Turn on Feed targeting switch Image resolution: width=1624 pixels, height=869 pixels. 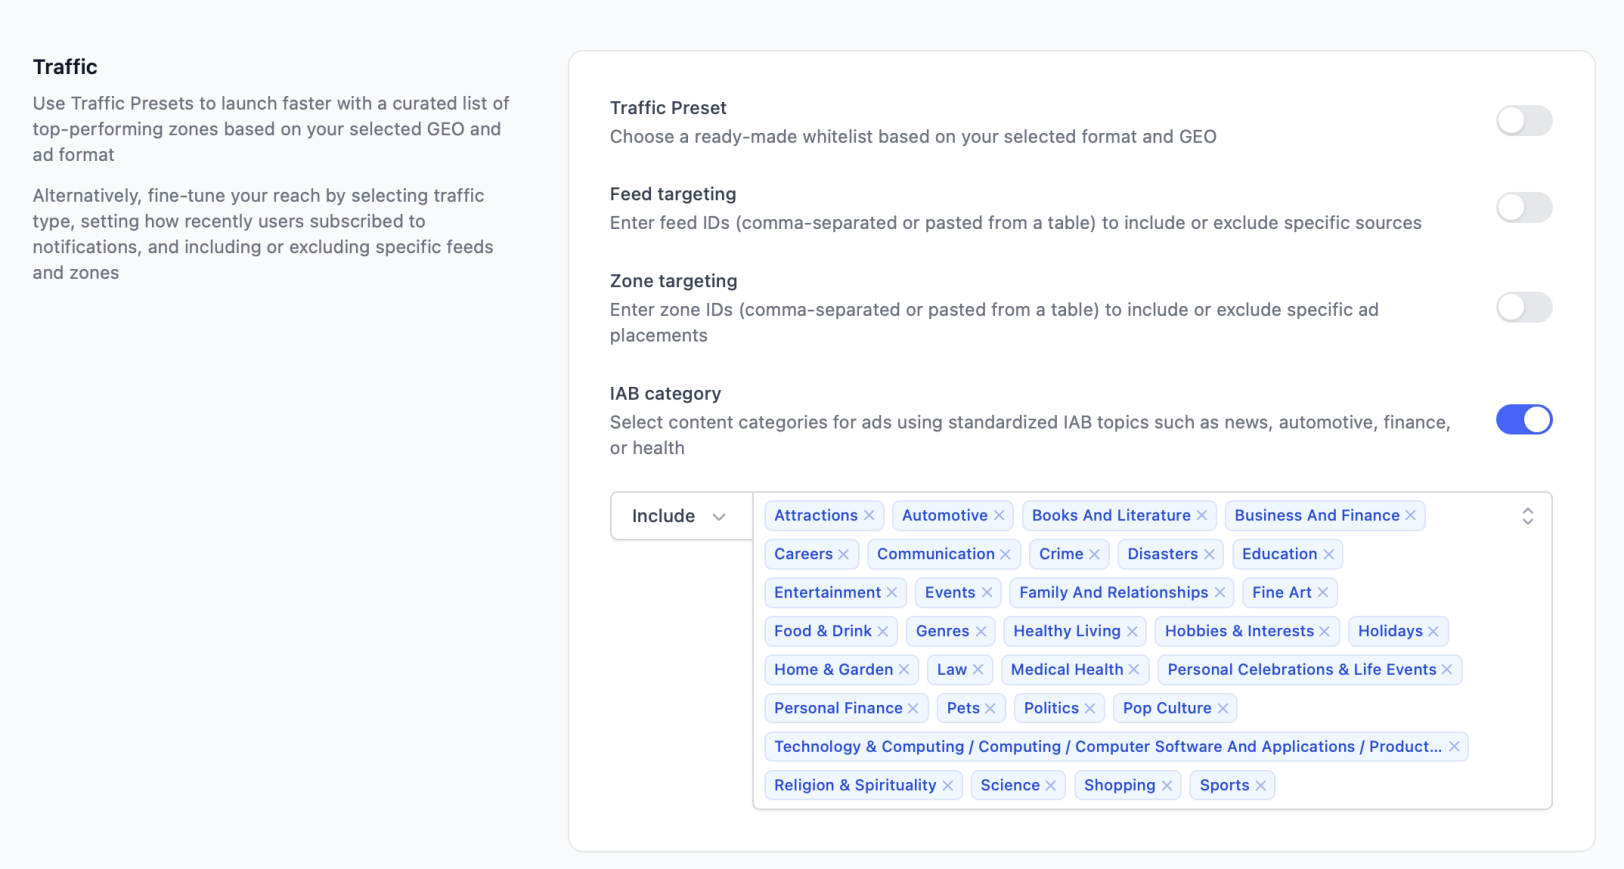1523,208
